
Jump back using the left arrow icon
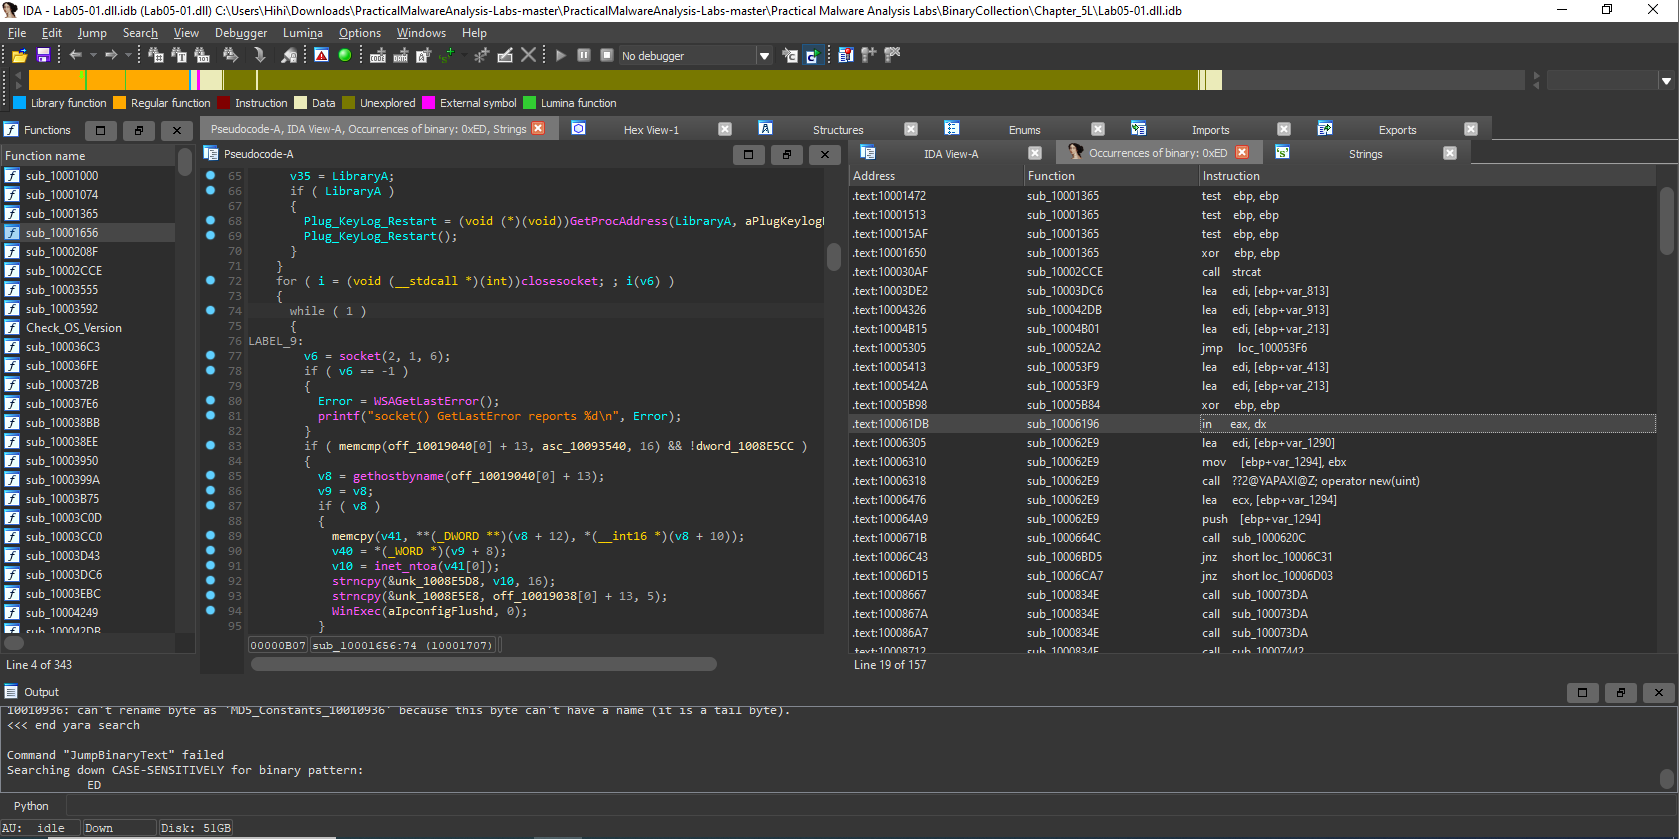tap(75, 56)
